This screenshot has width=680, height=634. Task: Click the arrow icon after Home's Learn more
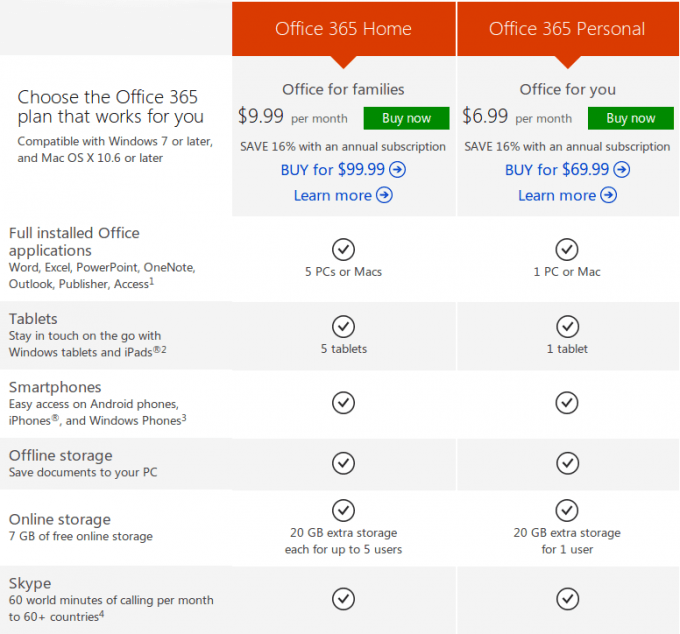click(x=384, y=195)
